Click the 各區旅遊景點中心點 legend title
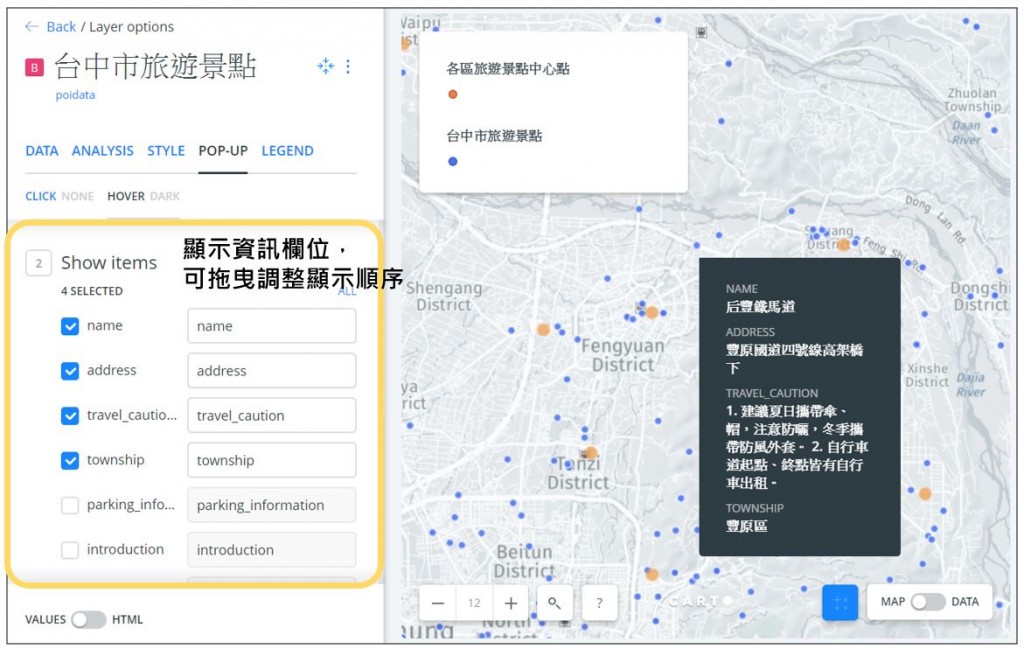This screenshot has height=649, width=1024. pos(508,69)
